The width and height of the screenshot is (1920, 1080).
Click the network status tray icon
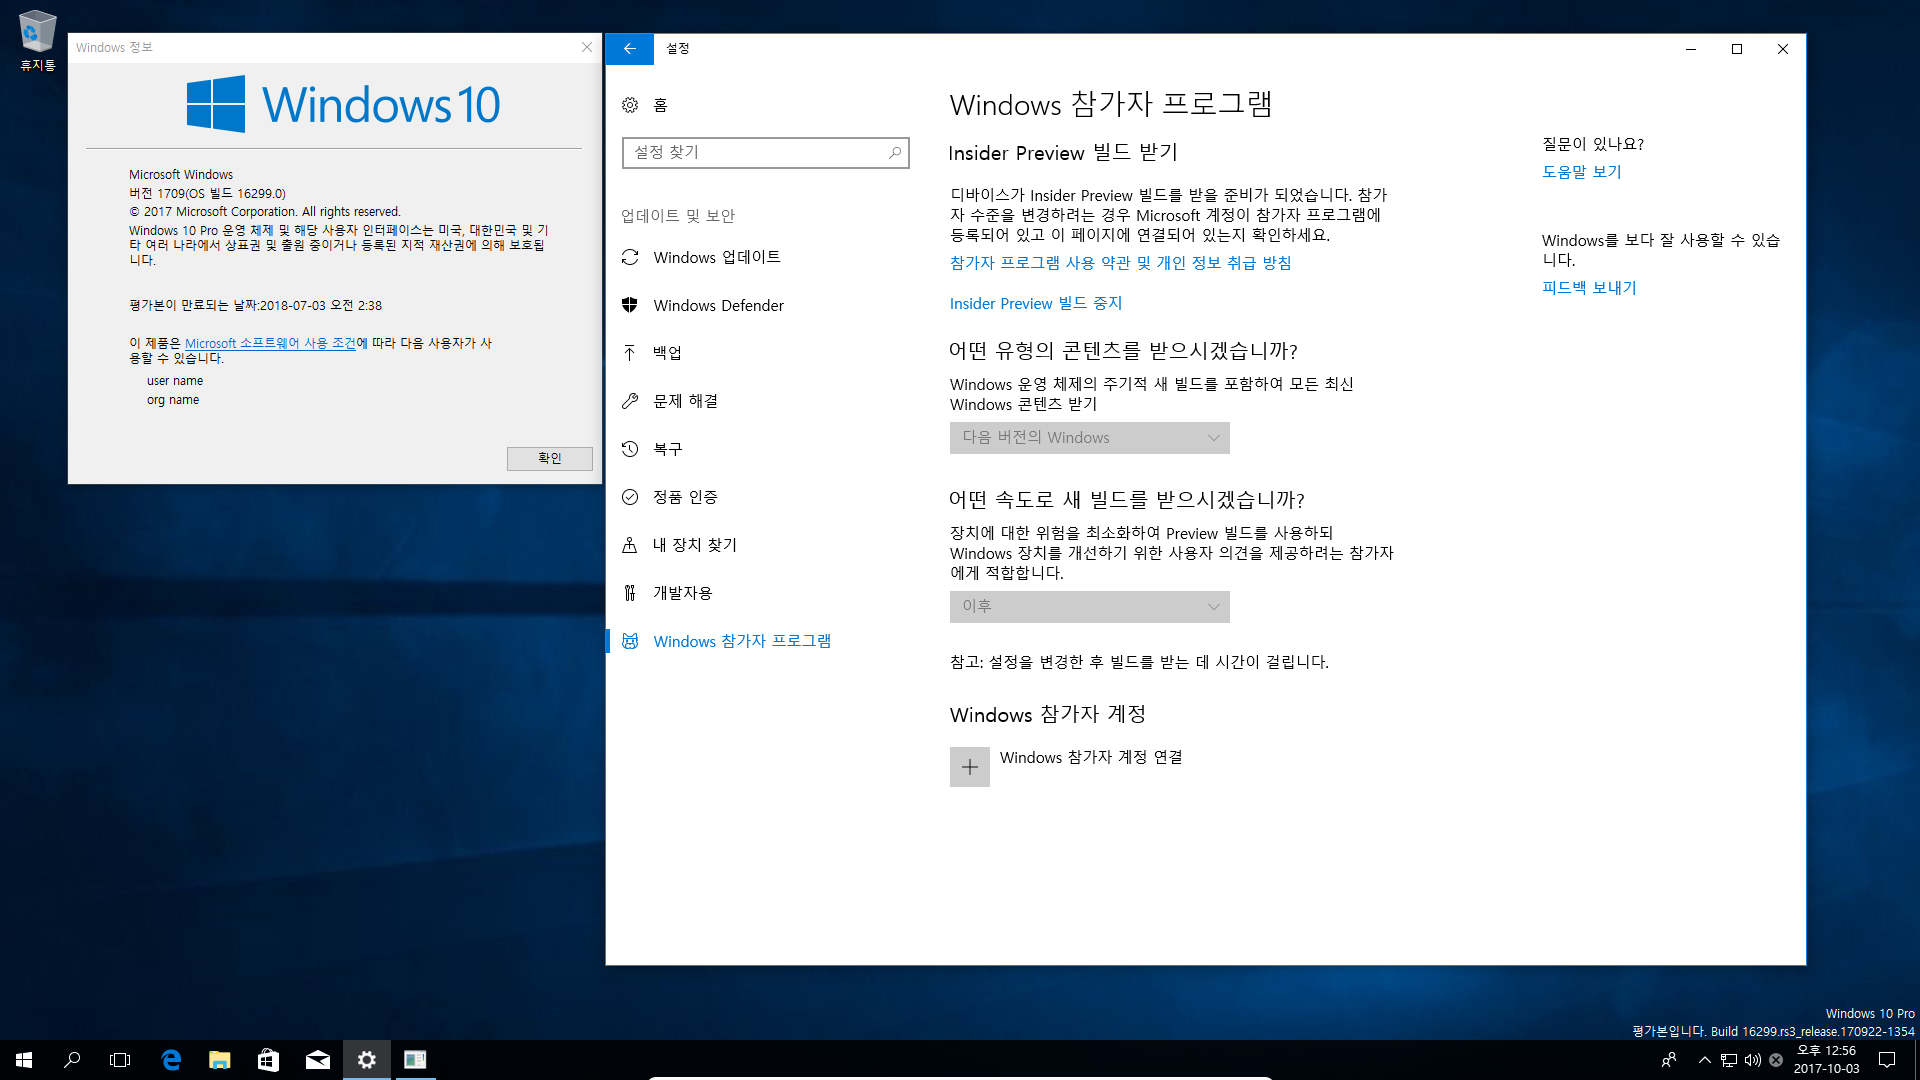pyautogui.click(x=1729, y=1060)
